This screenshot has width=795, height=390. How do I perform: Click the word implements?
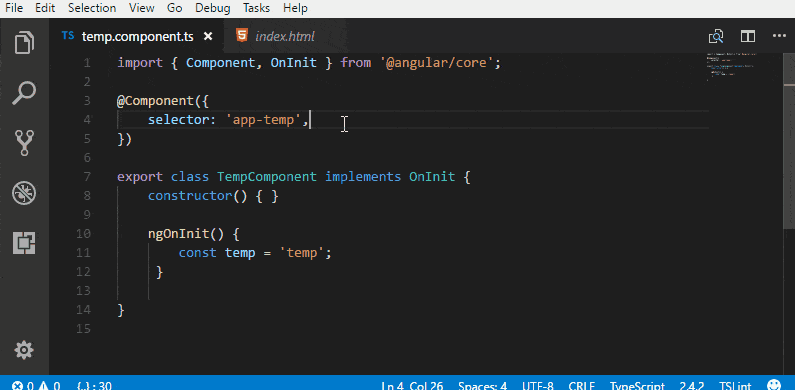[363, 177]
